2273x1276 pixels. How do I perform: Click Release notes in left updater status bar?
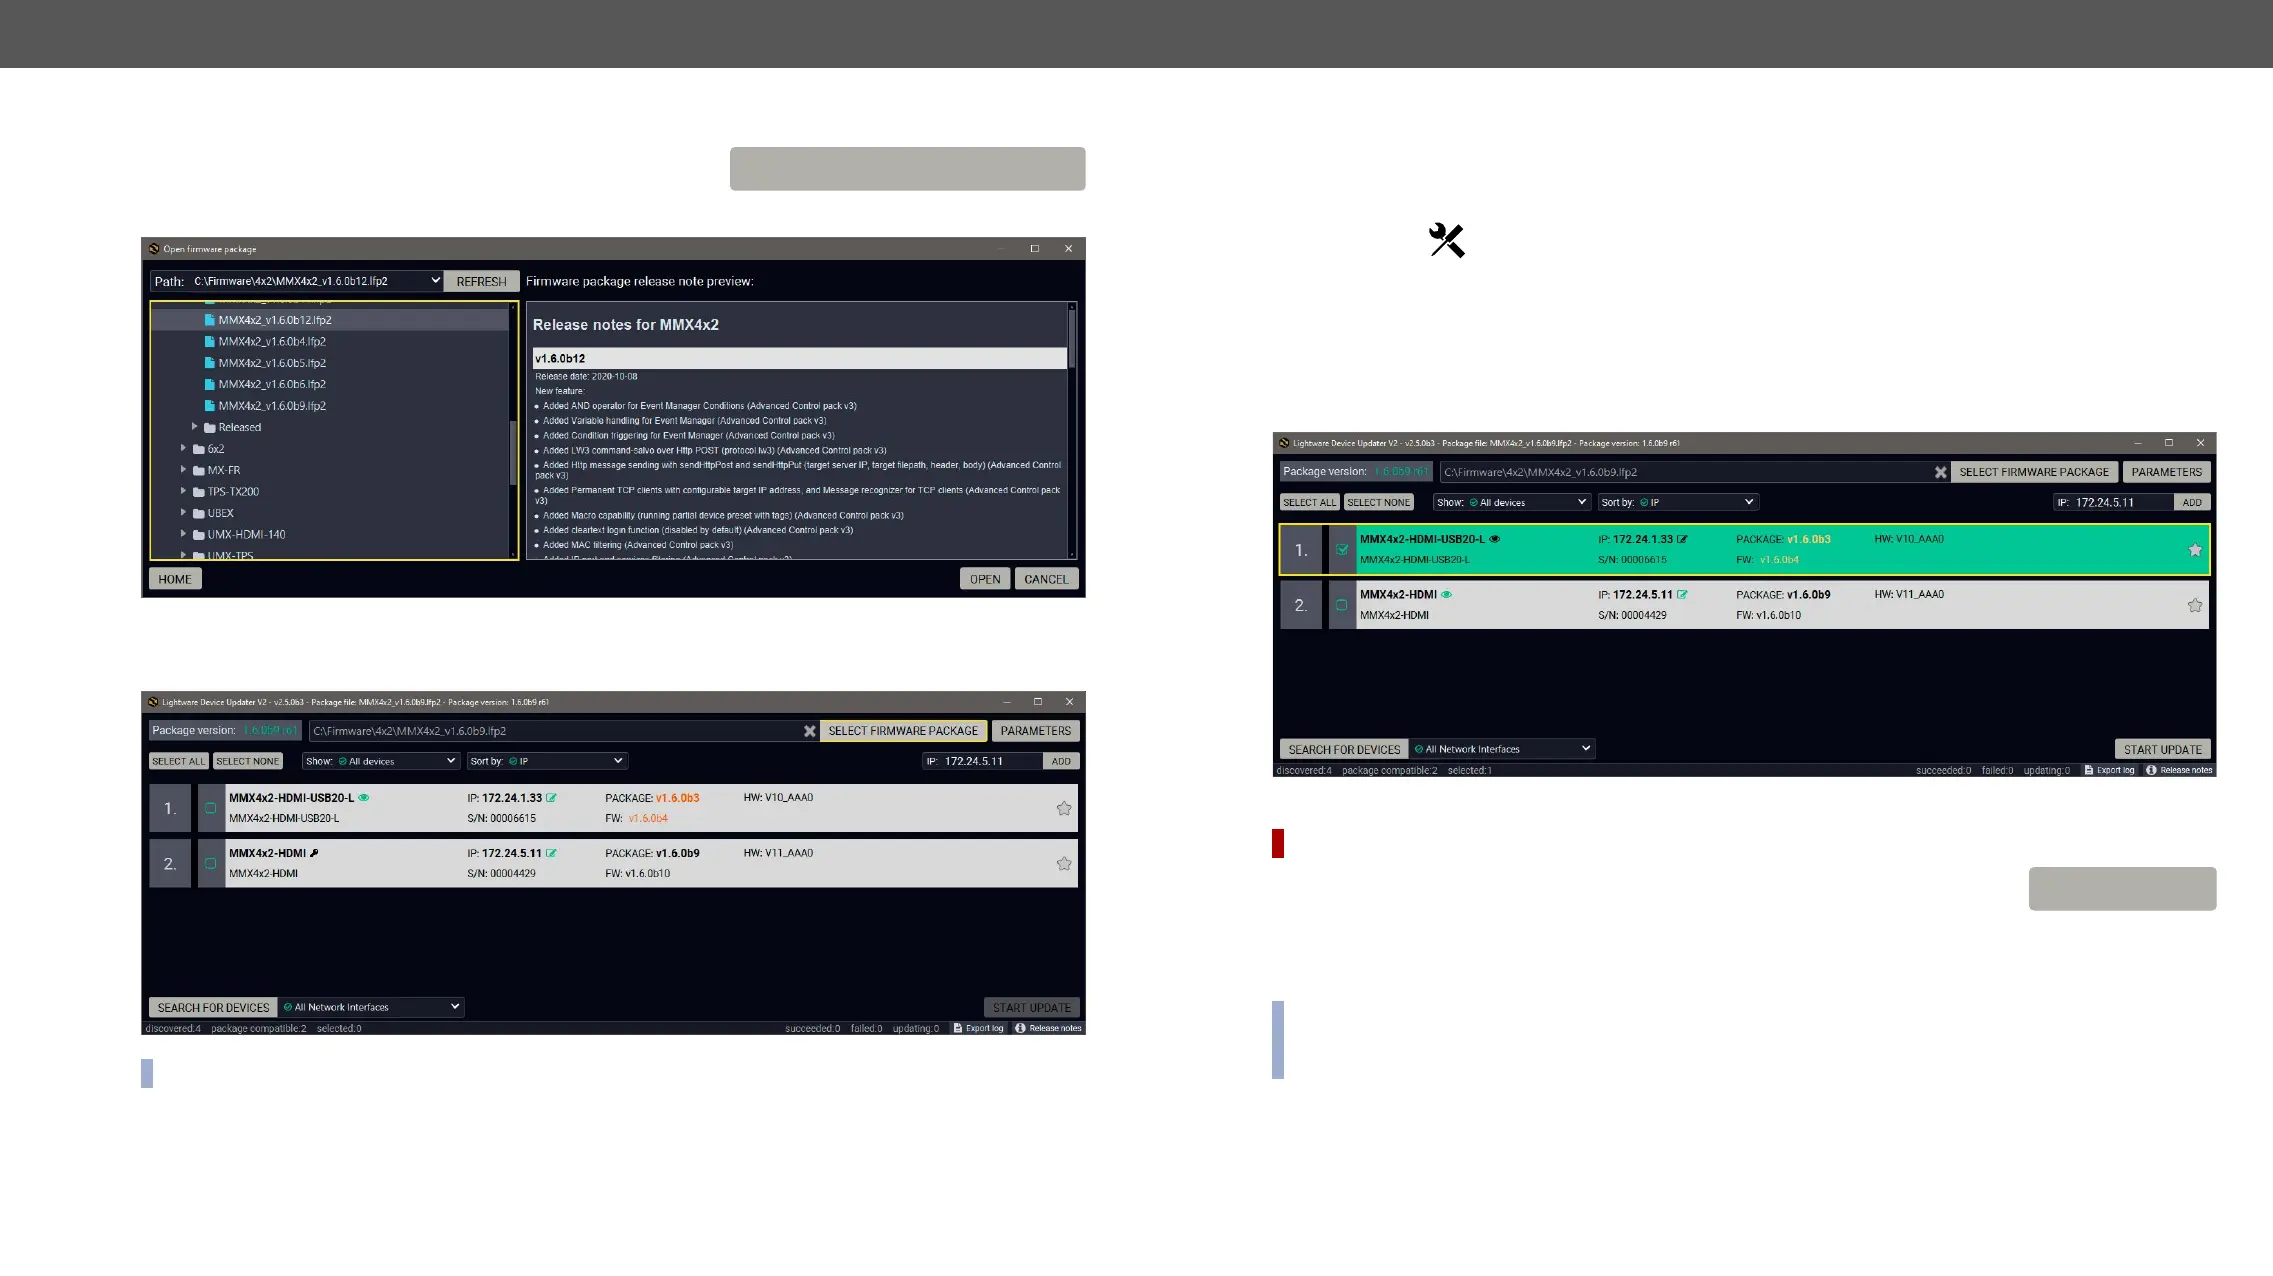(x=1048, y=1028)
